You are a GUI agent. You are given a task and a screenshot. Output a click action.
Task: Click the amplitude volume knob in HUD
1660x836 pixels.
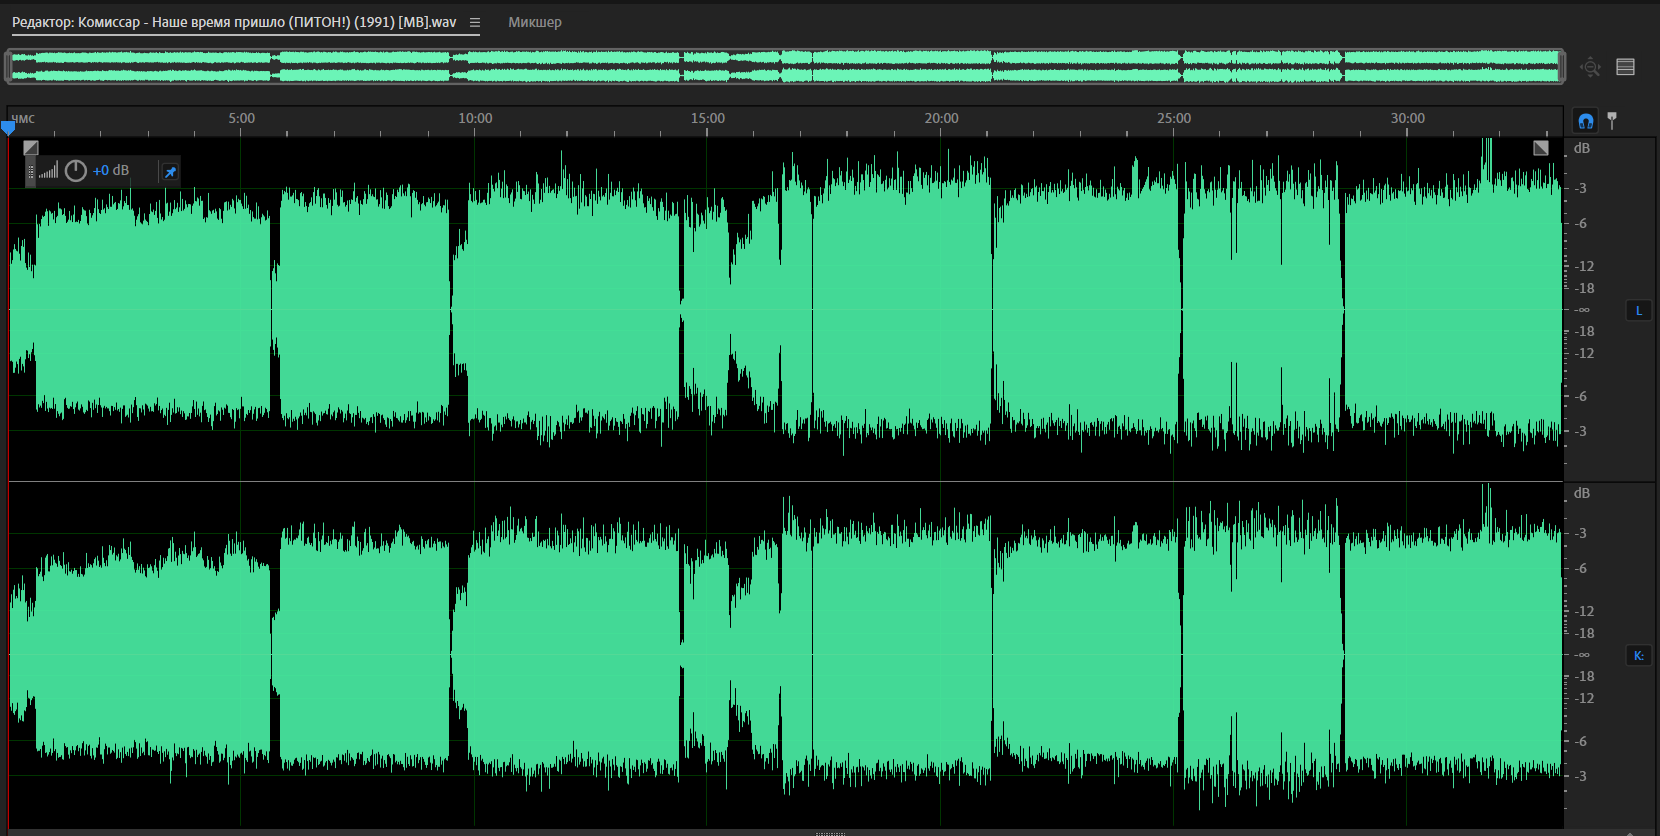pos(76,171)
